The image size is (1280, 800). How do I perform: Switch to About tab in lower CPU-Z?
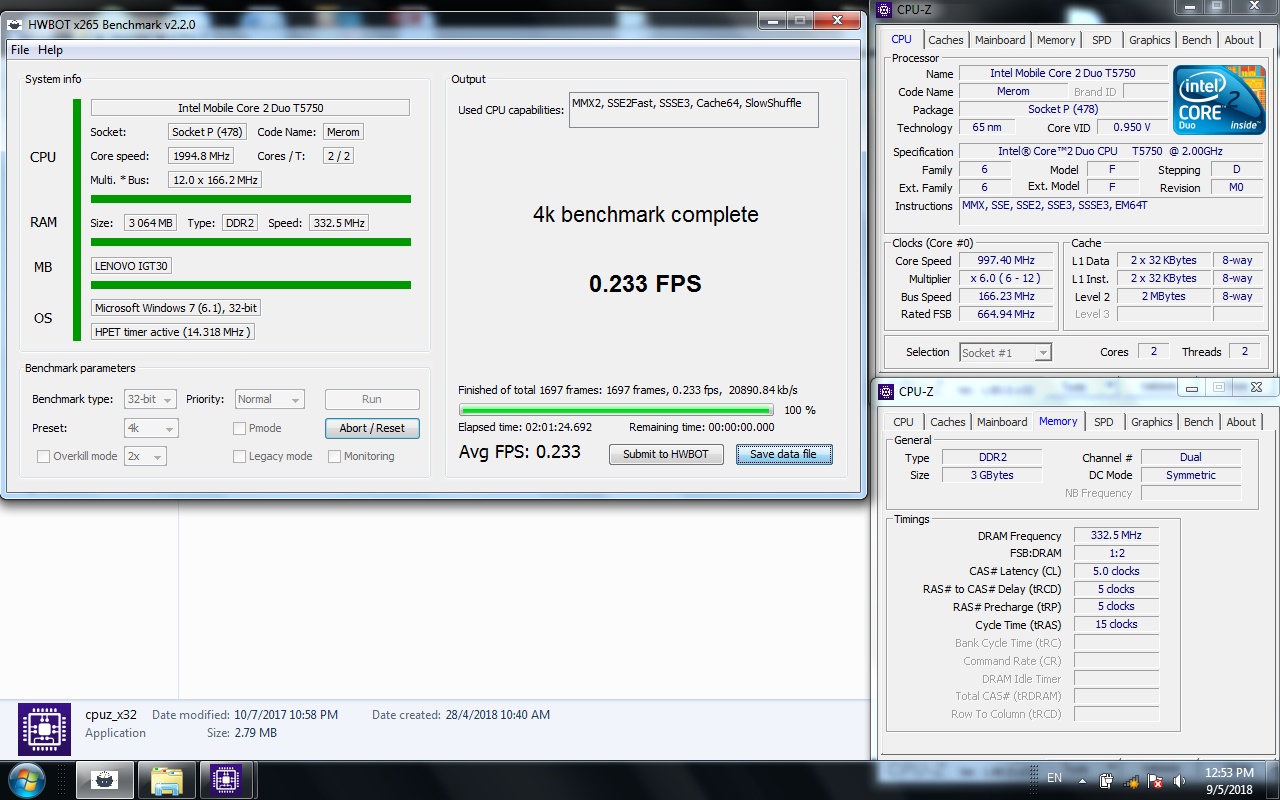click(1241, 422)
